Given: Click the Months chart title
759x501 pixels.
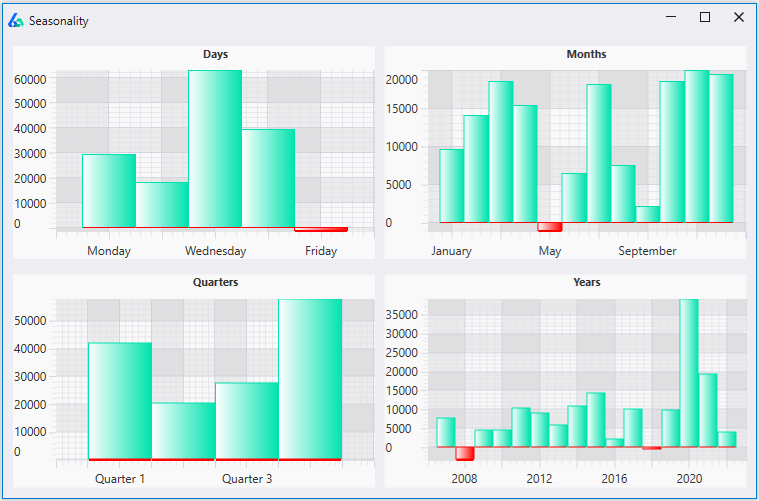Looking at the screenshot, I should coord(586,54).
